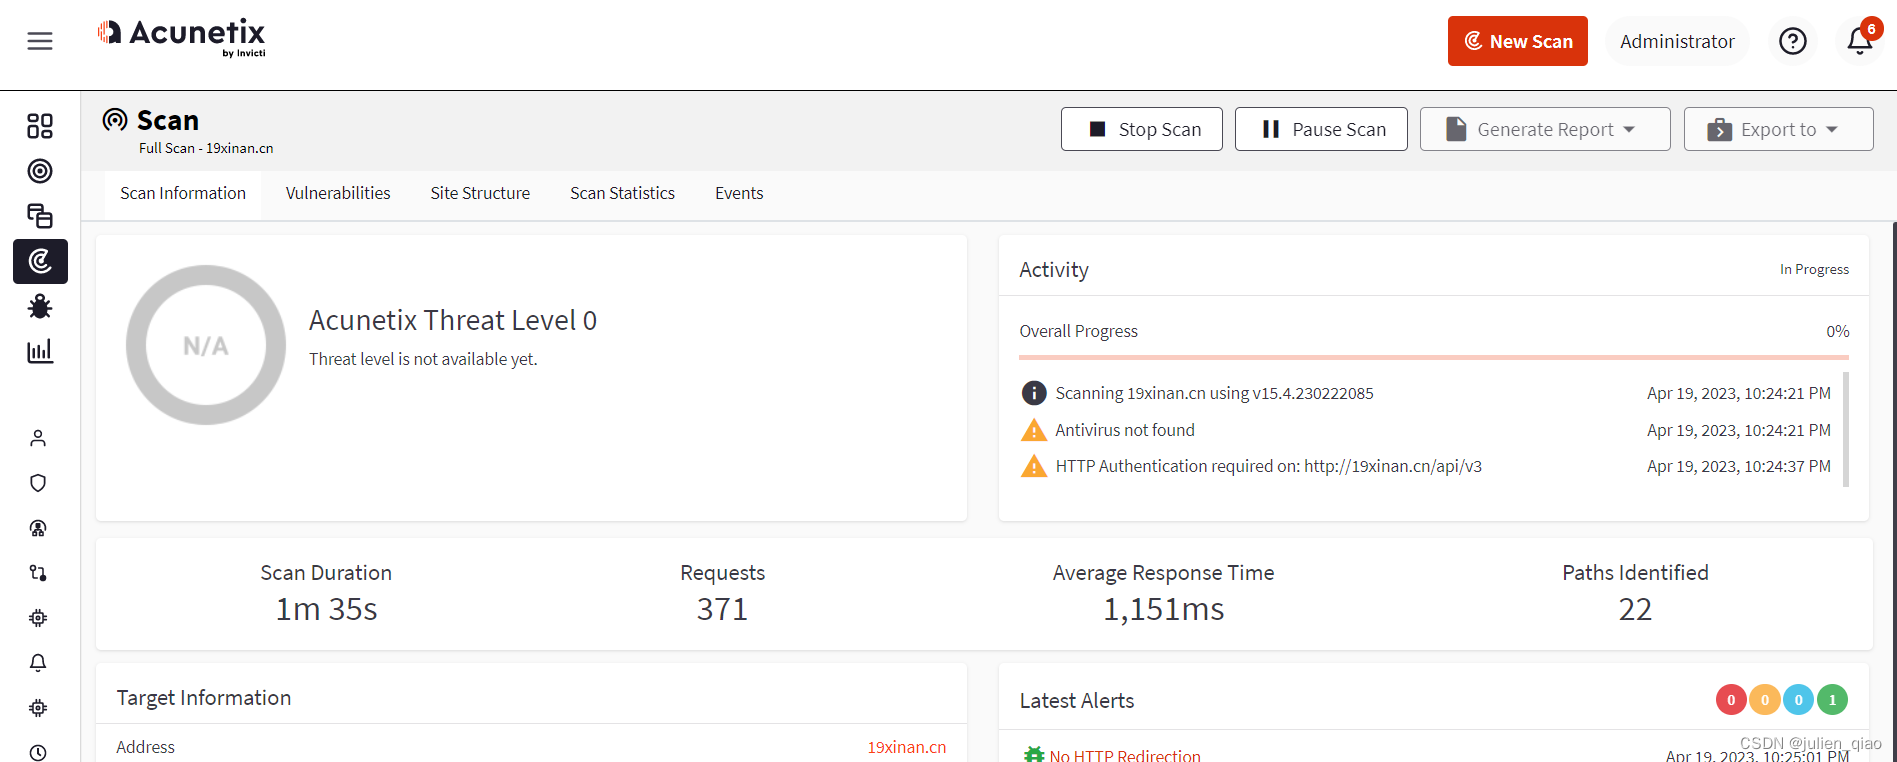Open the issue trackers sidebar icon
This screenshot has height=762, width=1897.
(38, 573)
